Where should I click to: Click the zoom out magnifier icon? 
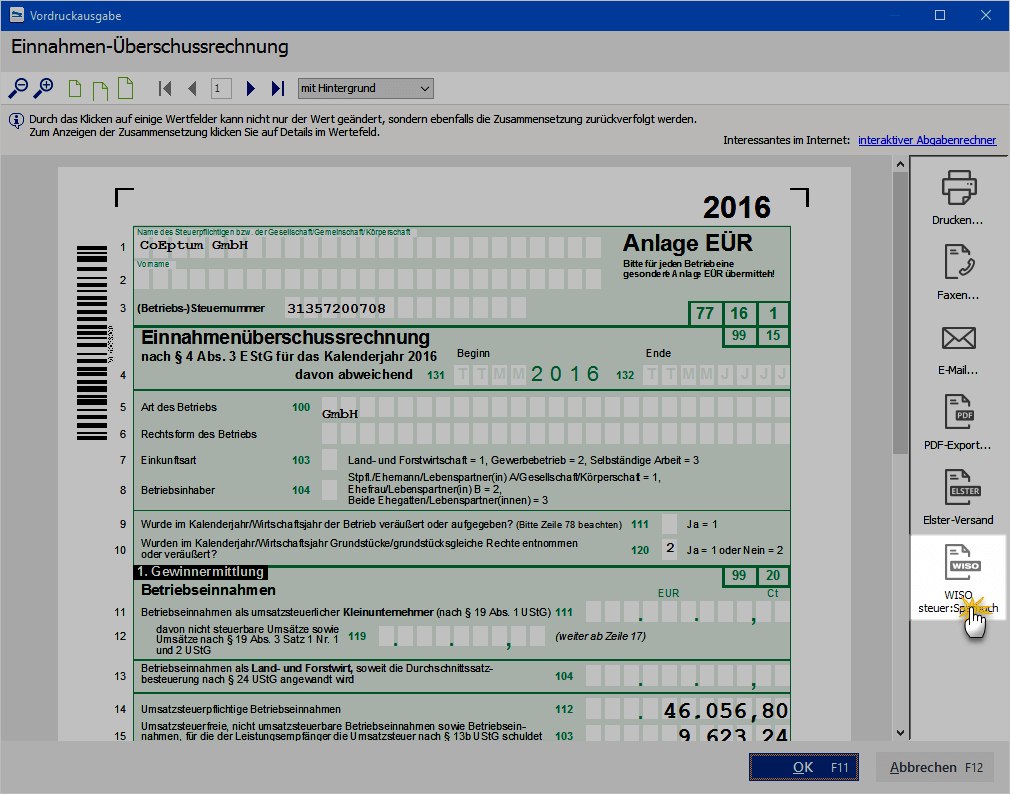18,88
